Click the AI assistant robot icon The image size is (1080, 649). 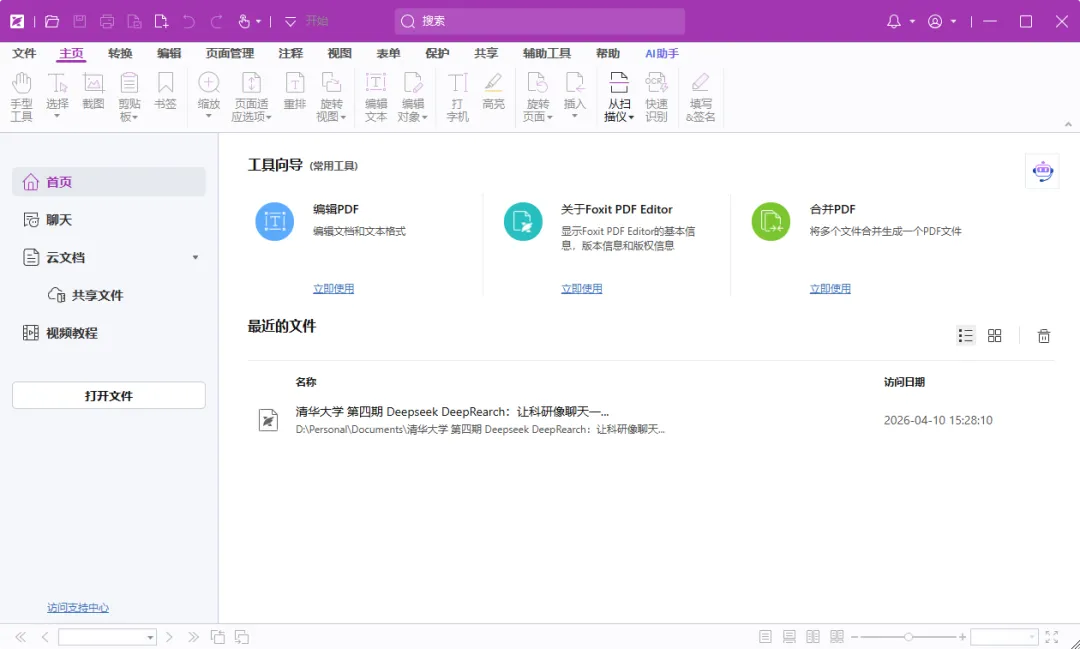(x=1042, y=170)
